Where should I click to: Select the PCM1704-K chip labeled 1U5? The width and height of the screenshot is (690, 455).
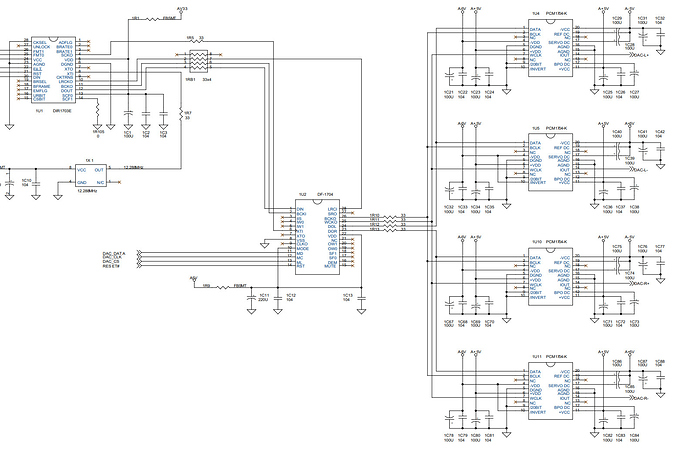tap(551, 162)
